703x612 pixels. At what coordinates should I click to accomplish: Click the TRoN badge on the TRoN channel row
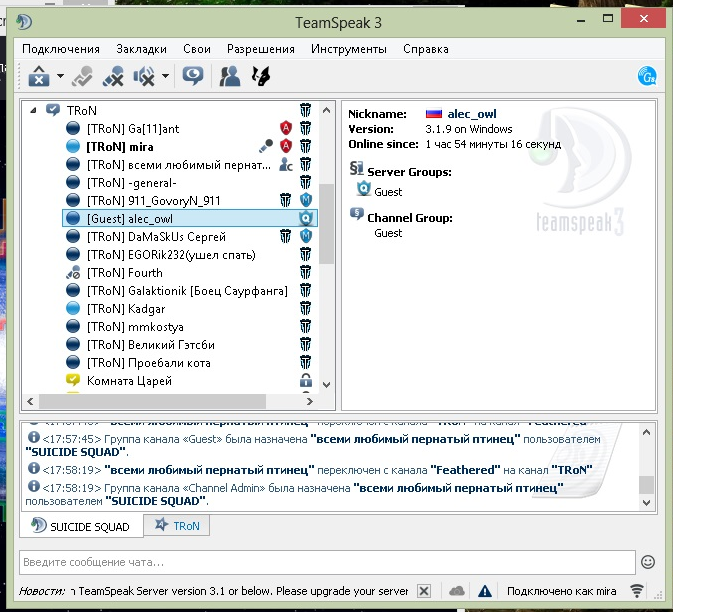306,110
